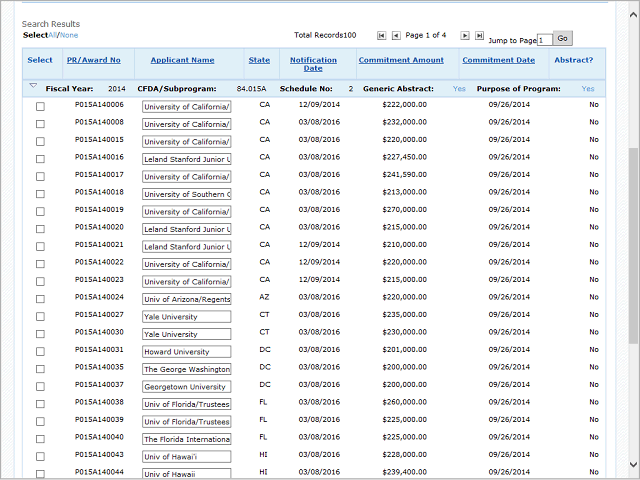Open the Purpose of Program Yes link
640x480 pixels.
[587, 88]
